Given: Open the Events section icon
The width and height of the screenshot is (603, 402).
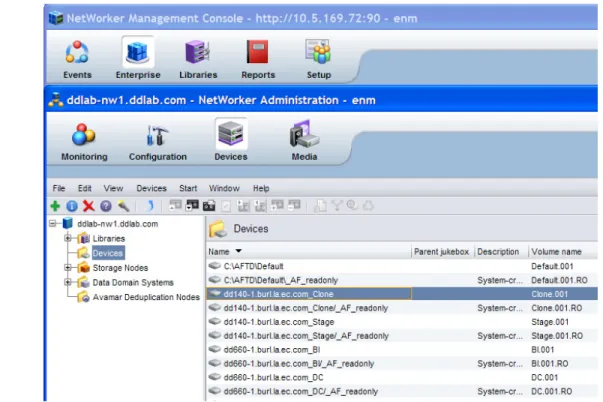Looking at the screenshot, I should pyautogui.click(x=77, y=53).
